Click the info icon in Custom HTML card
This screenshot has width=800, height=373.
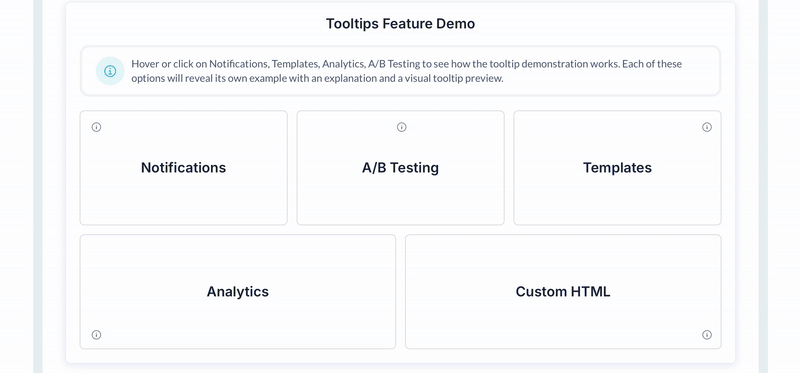point(707,335)
